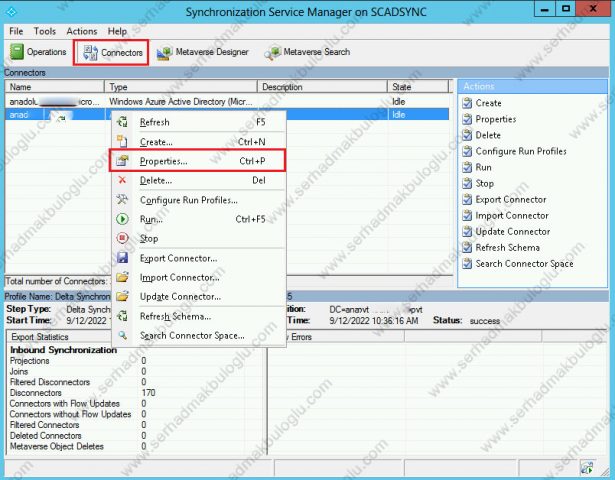Click icon beside Stop in Actions pane
The height and width of the screenshot is (480, 615).
467,184
